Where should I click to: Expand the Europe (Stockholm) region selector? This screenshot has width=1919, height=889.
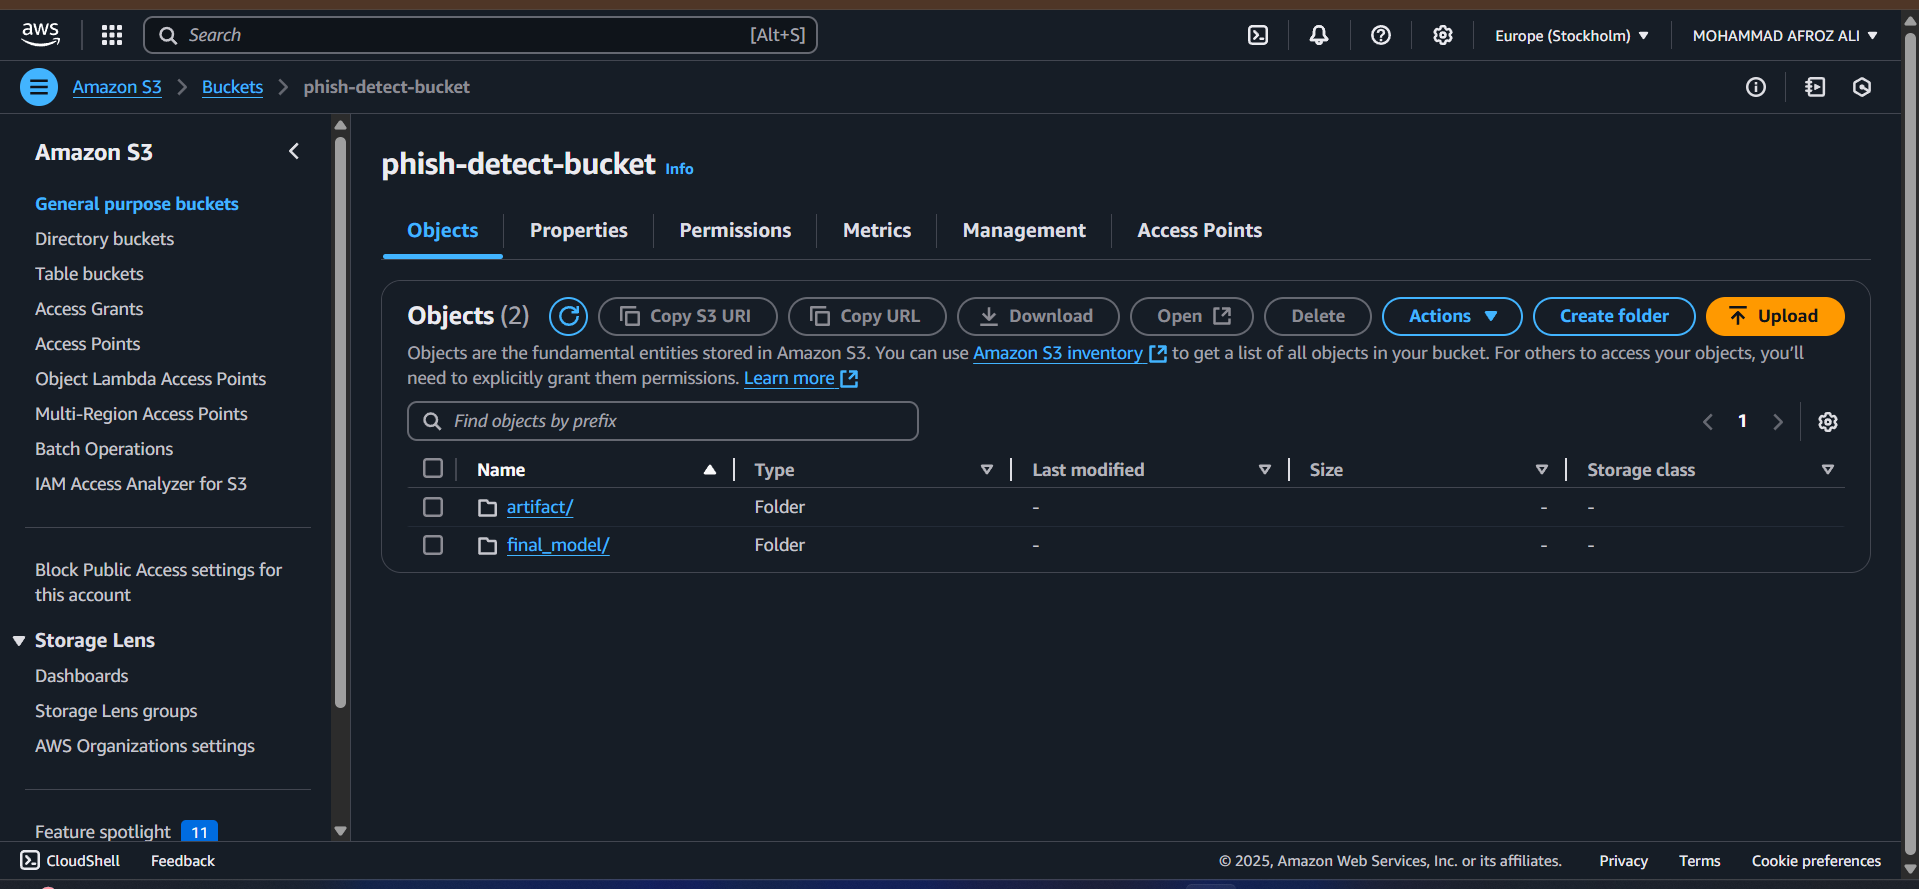(1571, 35)
